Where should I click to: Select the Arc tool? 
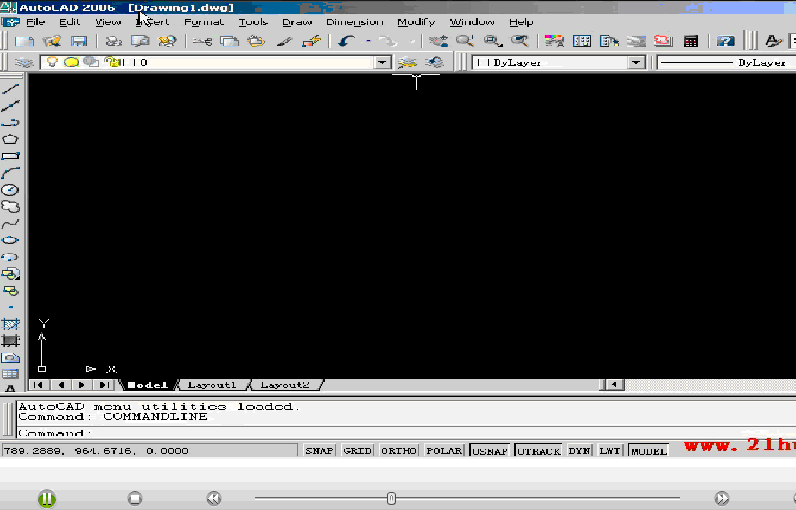pyautogui.click(x=10, y=173)
